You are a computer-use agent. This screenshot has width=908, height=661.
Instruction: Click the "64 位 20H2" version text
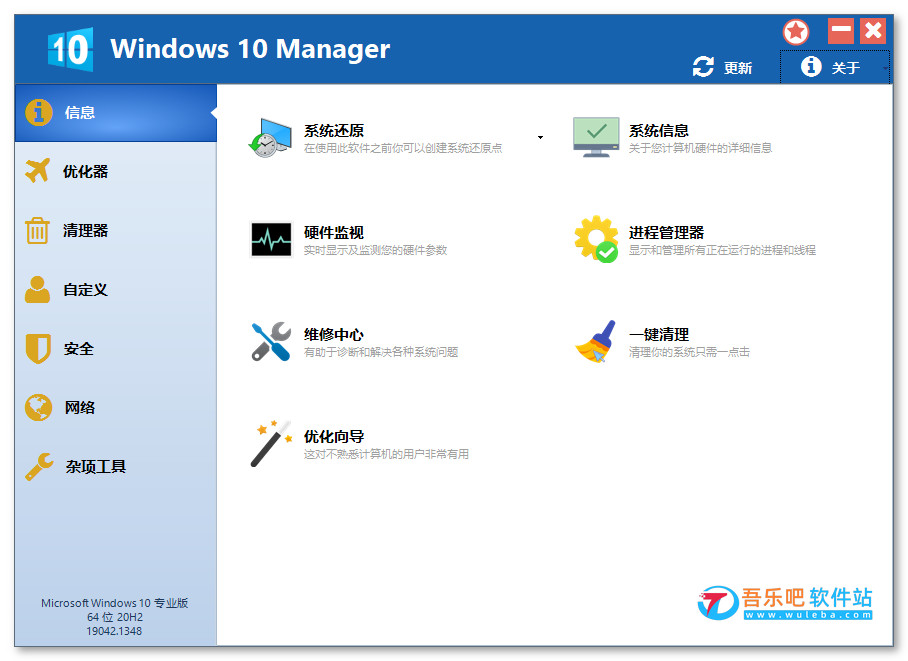tap(115, 617)
